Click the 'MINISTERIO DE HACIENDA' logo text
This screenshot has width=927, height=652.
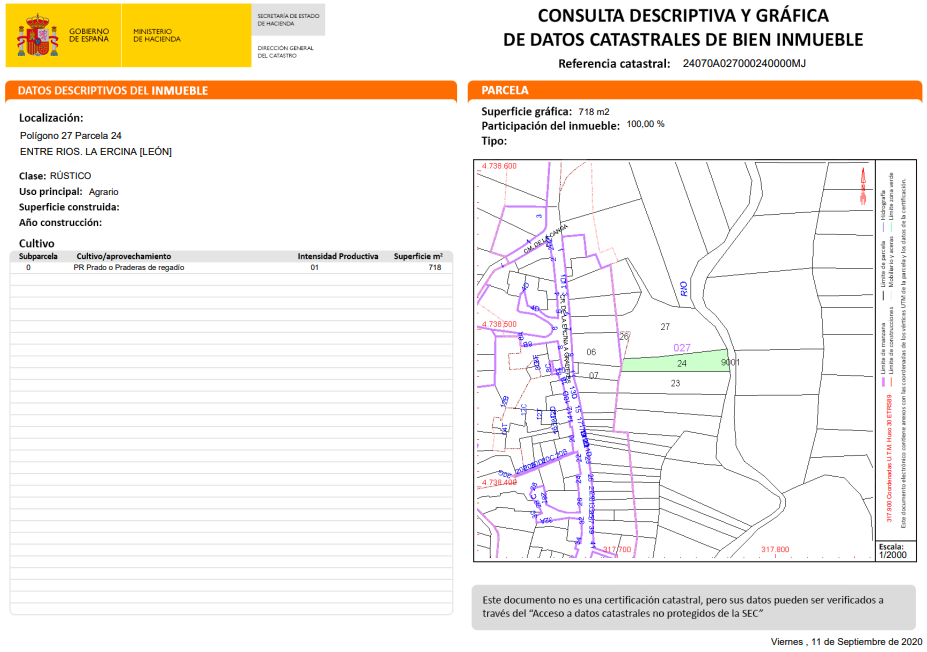157,35
